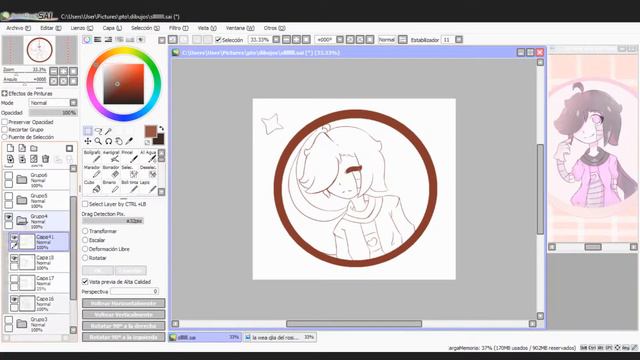
Task: Choose the Transformar radio option
Action: click(85, 231)
